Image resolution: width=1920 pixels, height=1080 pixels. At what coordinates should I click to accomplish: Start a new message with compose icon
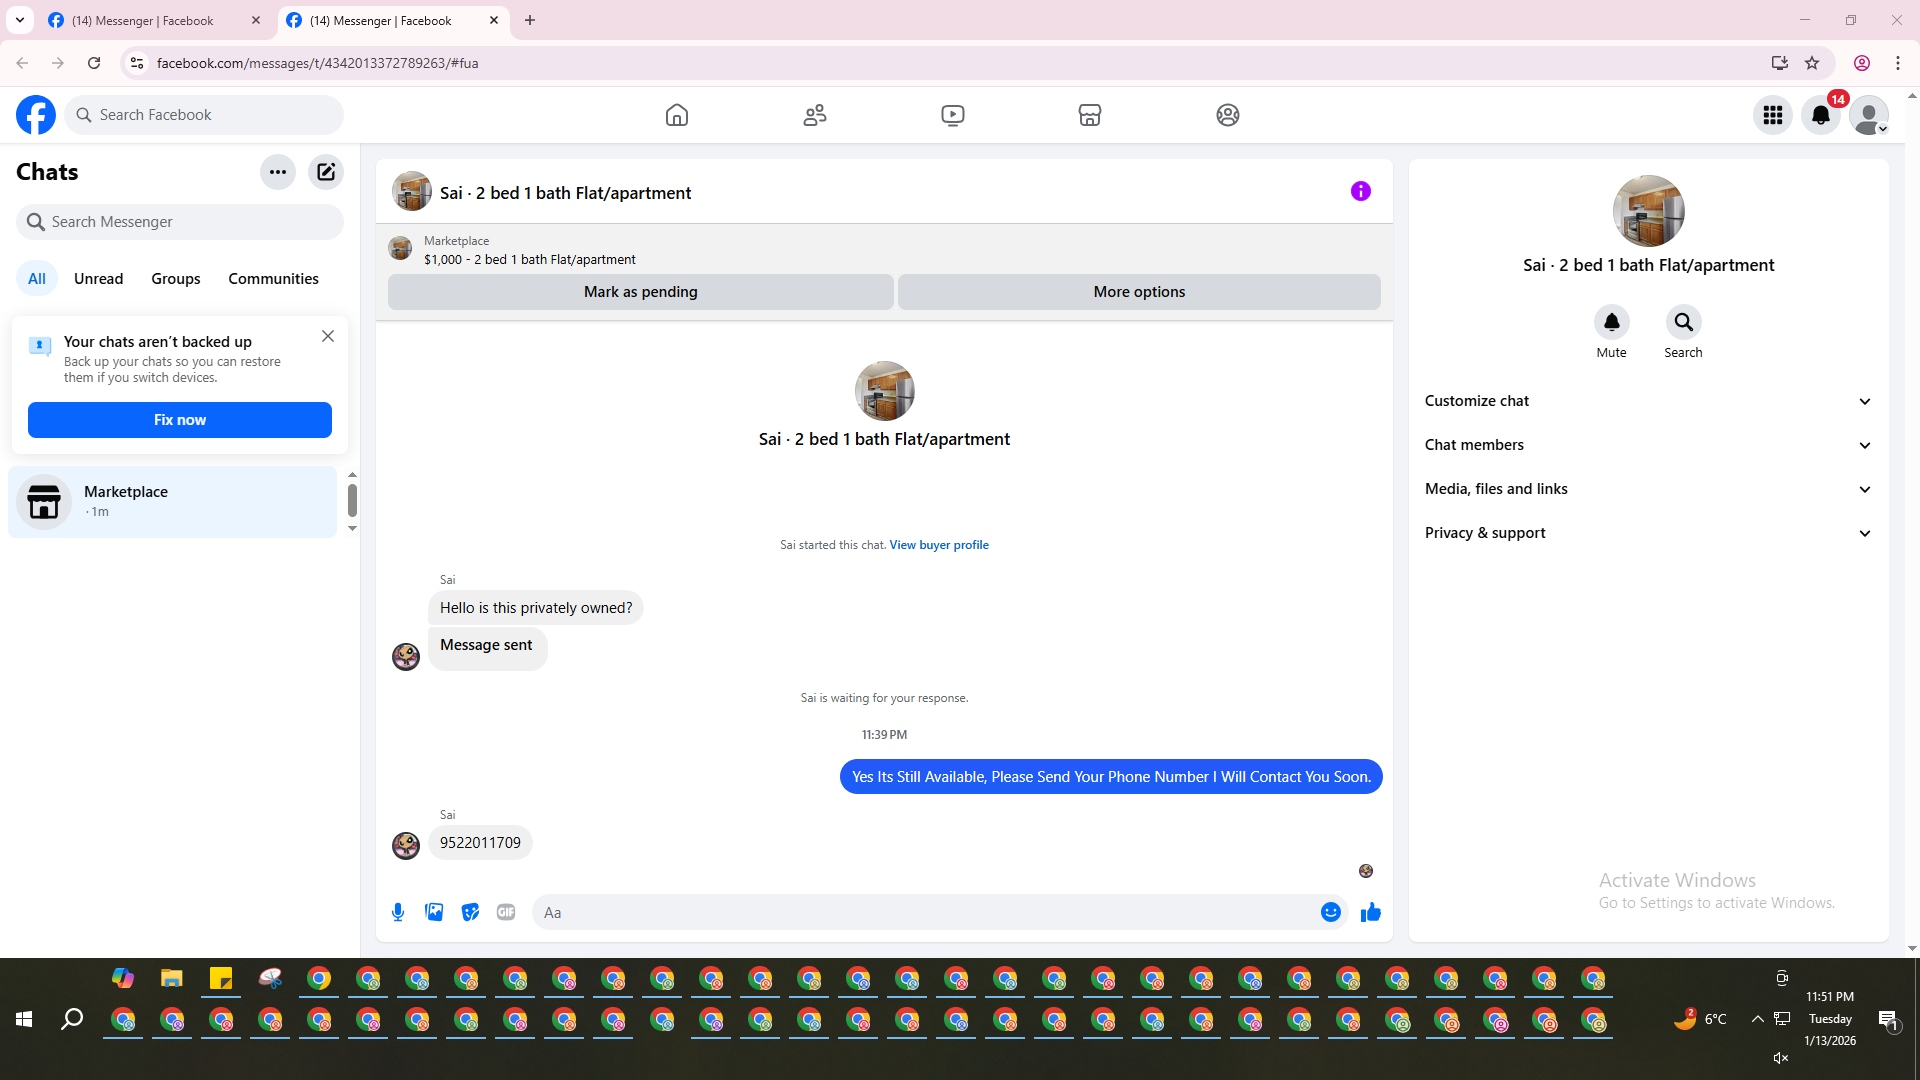click(326, 172)
